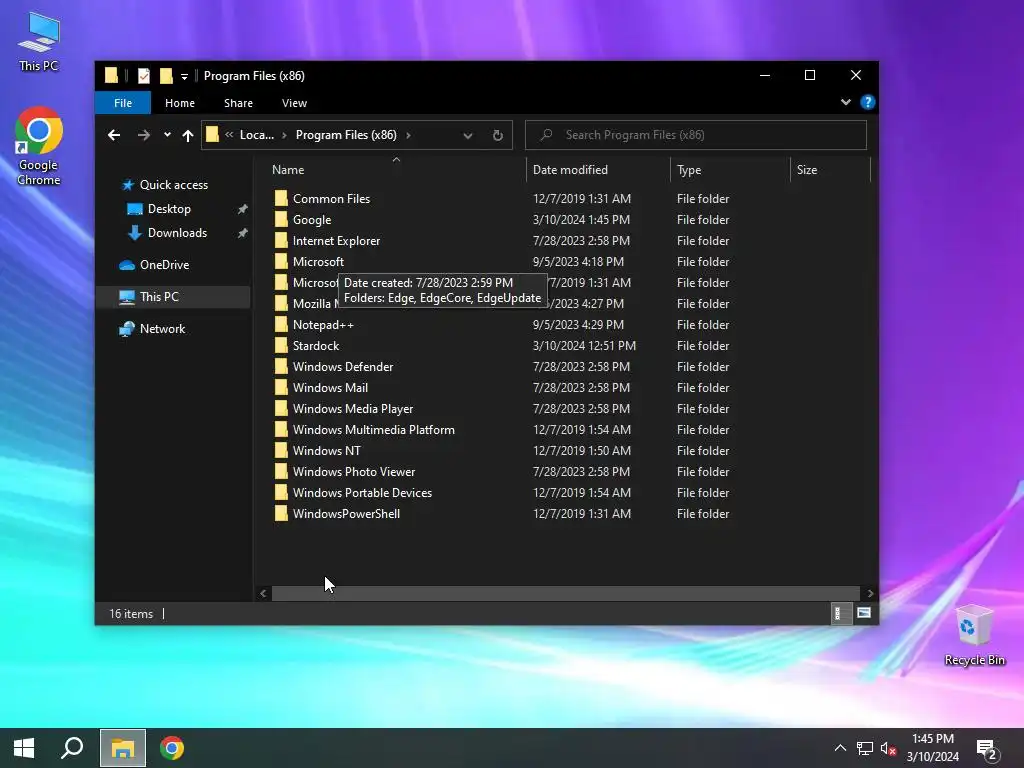Image resolution: width=1024 pixels, height=768 pixels.
Task: Click the scroll left arrow
Action: 263,593
